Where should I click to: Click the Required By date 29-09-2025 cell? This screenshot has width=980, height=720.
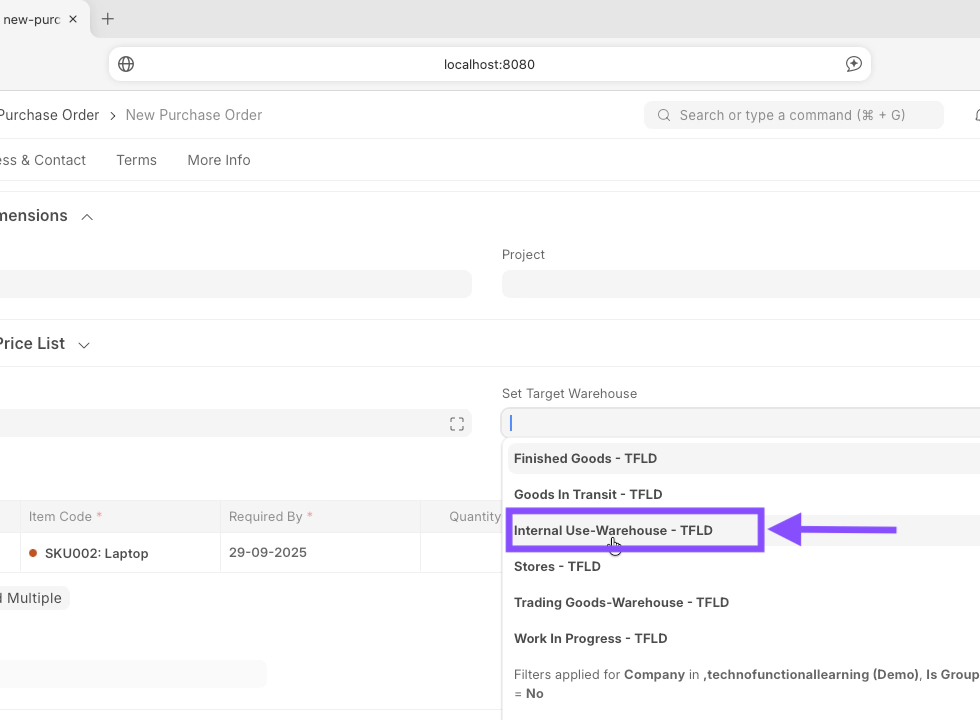[268, 553]
